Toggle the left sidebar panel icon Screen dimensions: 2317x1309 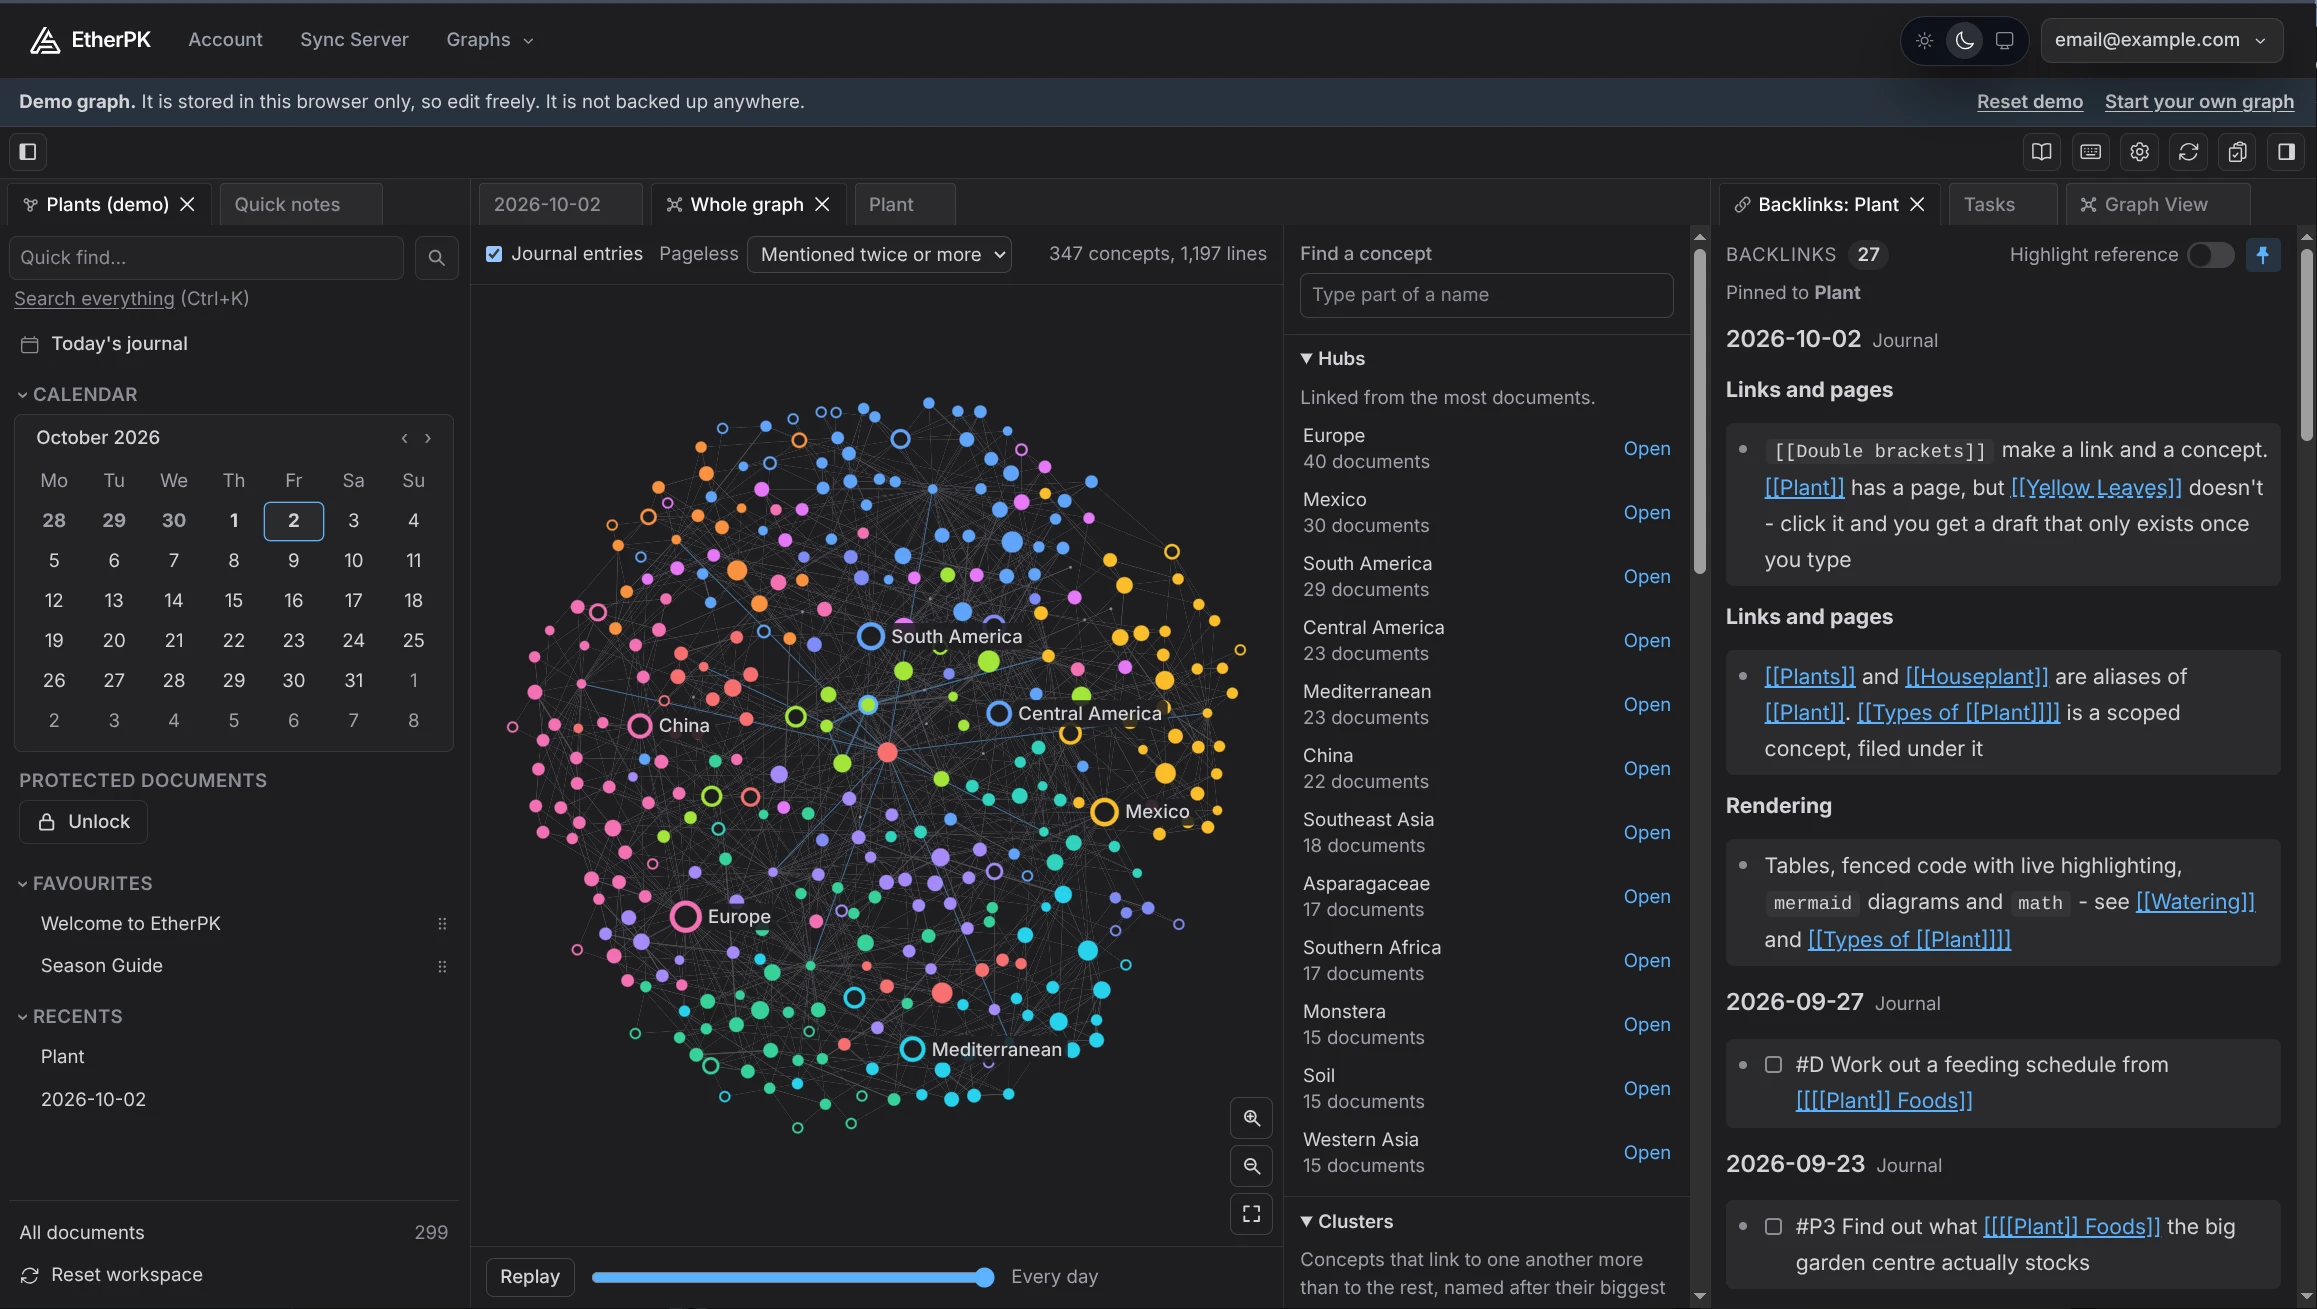coord(28,152)
